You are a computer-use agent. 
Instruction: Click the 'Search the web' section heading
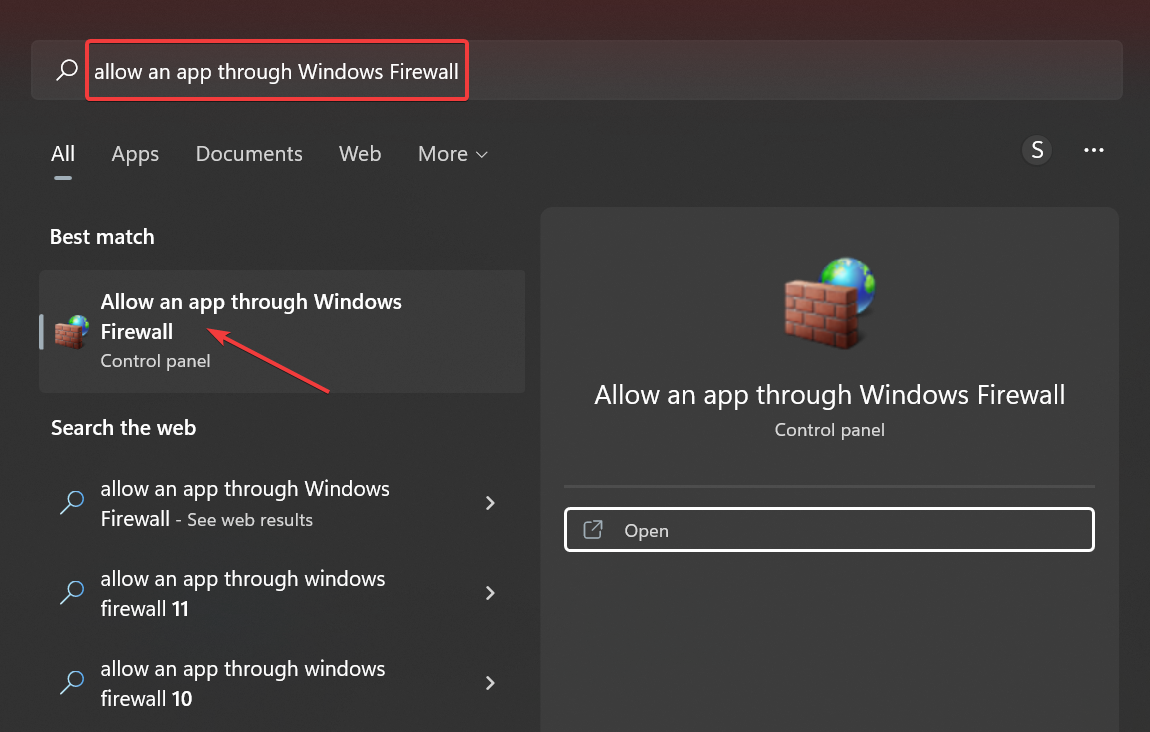coord(123,428)
